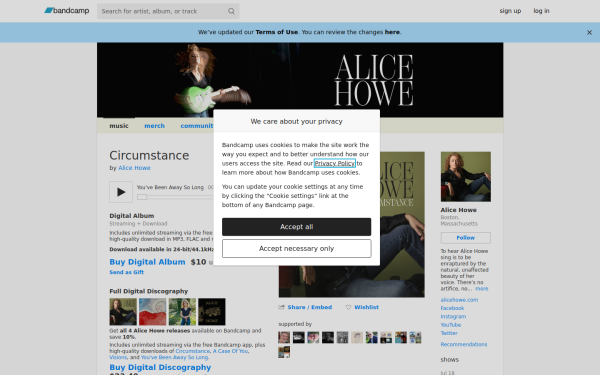The height and width of the screenshot is (375, 600).
Task: Open the supporter avatar on second row
Action: point(284,352)
